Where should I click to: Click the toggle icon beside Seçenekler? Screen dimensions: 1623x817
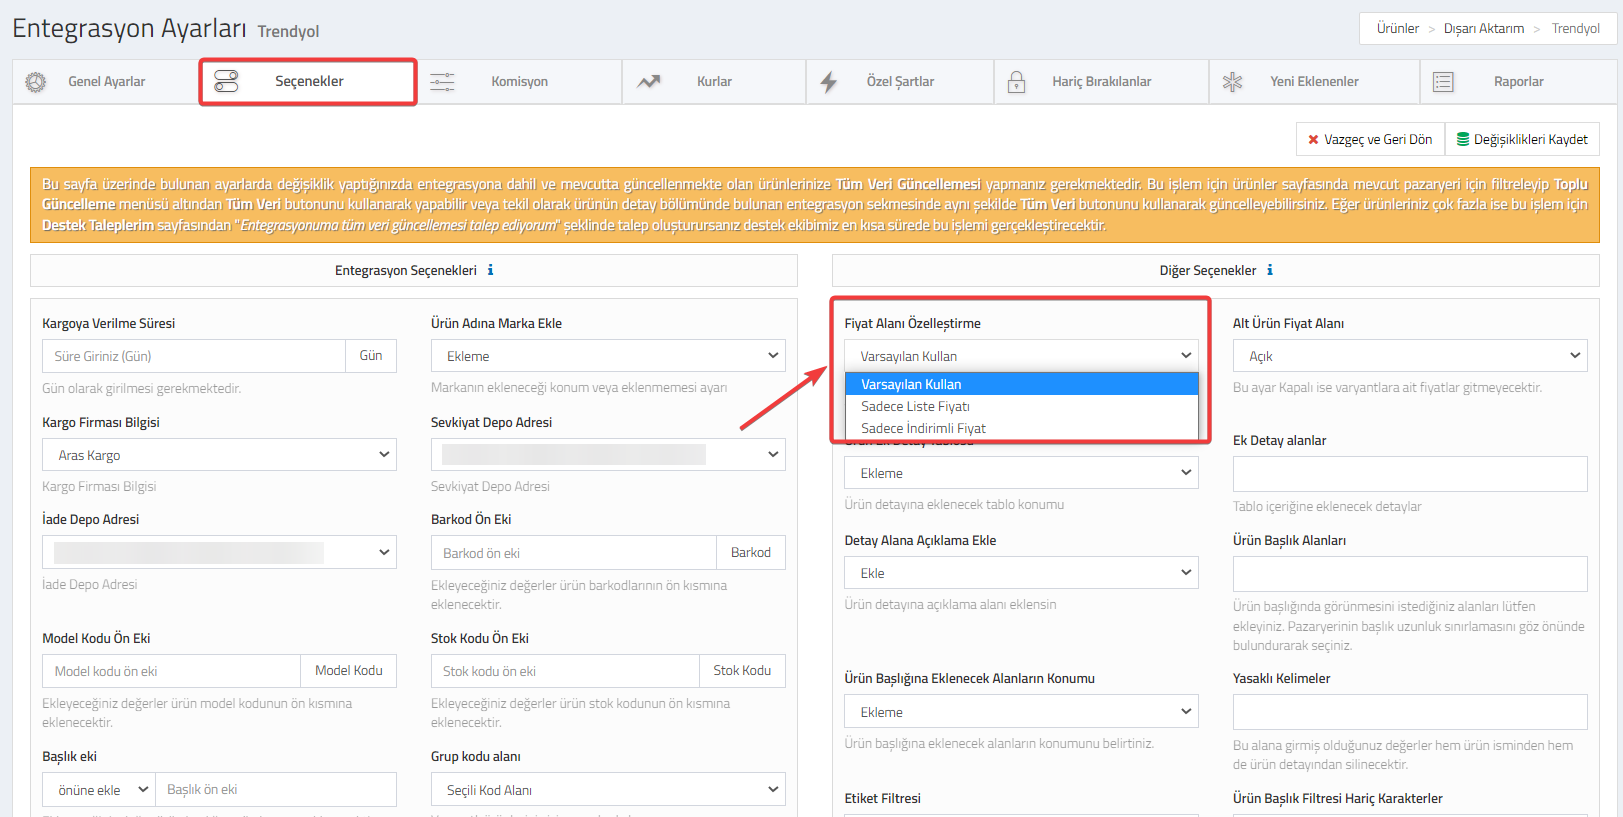pos(227,82)
